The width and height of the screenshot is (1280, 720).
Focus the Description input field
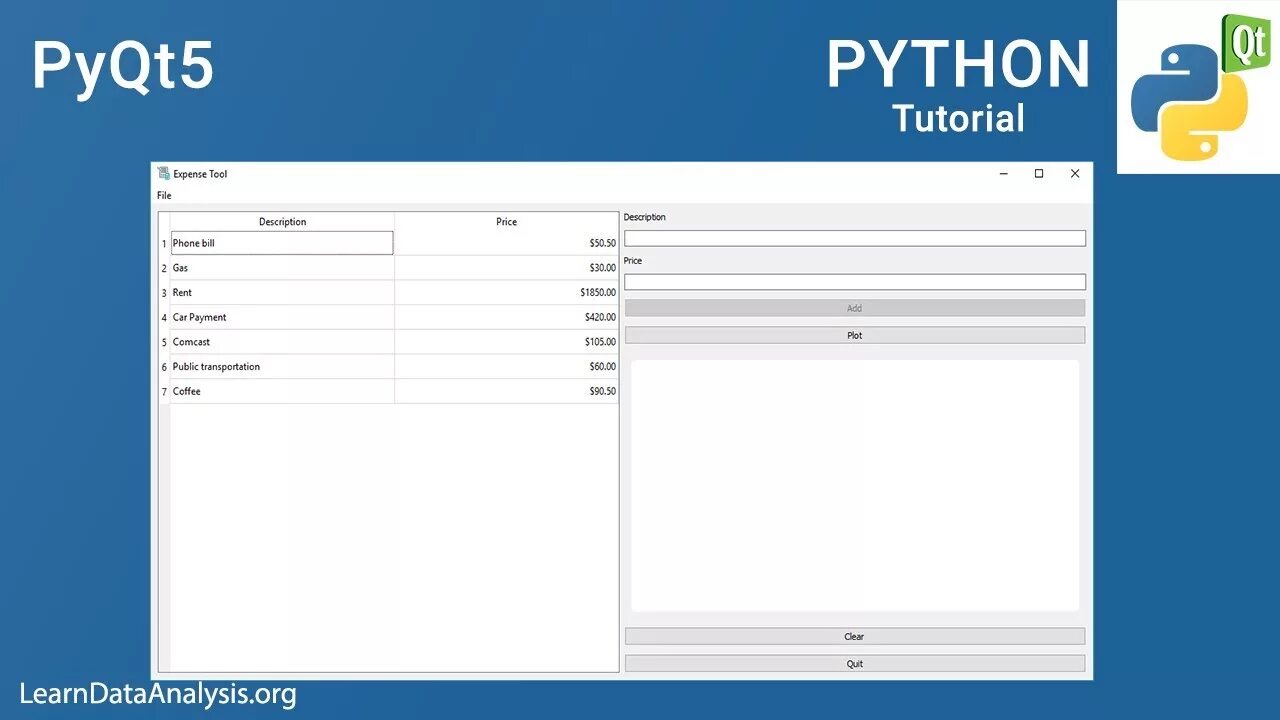(x=855, y=238)
